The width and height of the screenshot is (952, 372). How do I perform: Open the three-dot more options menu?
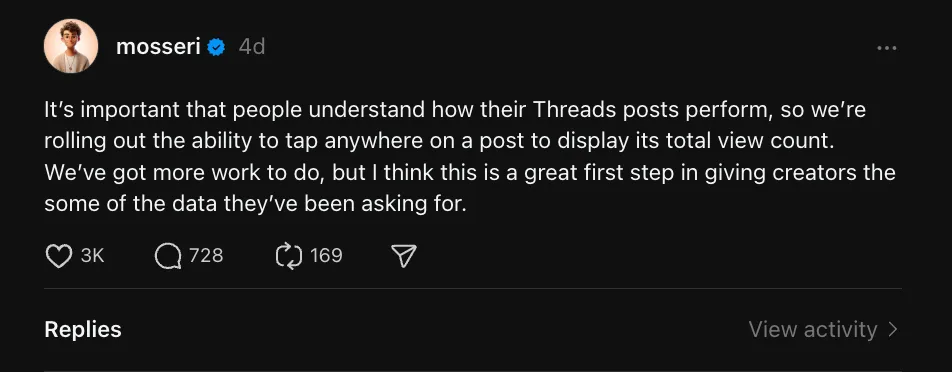point(886,48)
